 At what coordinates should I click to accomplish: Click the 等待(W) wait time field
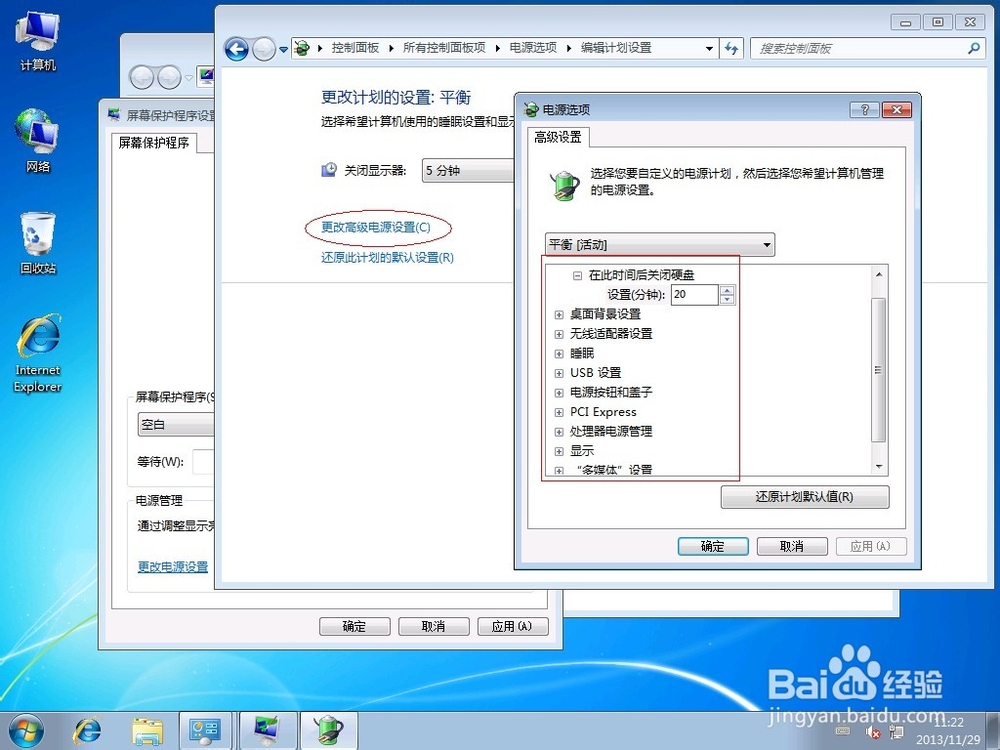(x=203, y=462)
